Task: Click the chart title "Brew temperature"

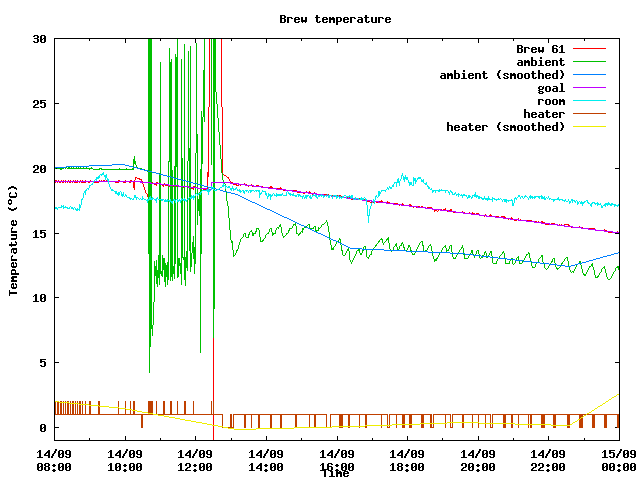Action: click(335, 19)
